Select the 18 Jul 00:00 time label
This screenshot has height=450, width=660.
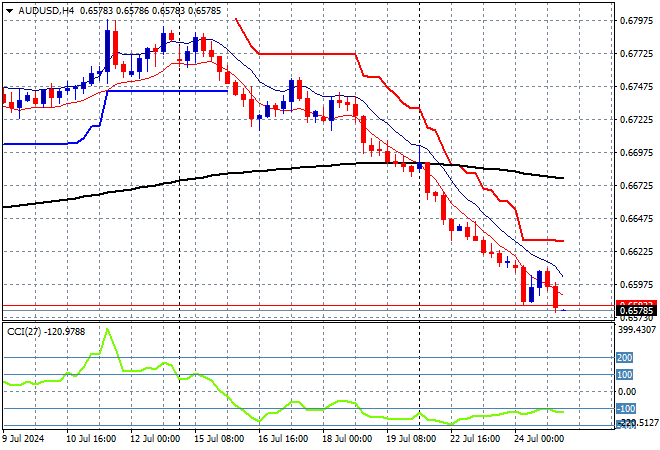347,439
